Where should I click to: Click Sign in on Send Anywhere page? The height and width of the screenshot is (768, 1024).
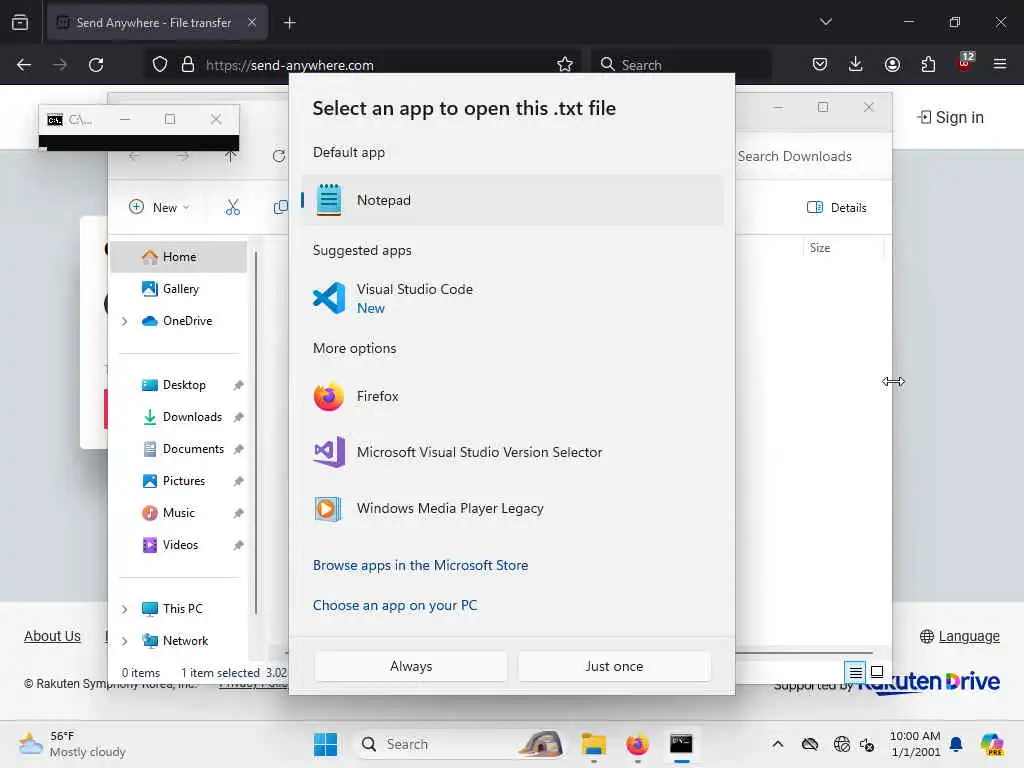click(950, 118)
